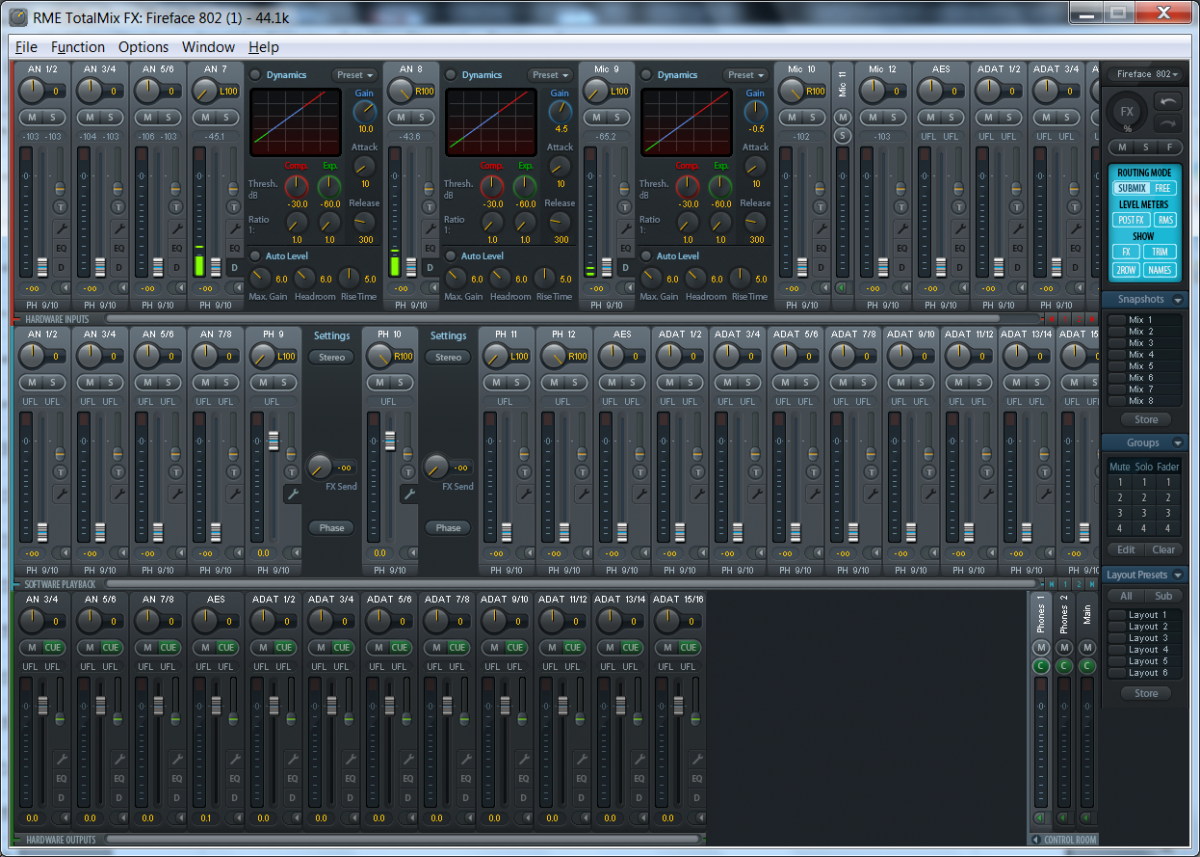Click the PH 9 software playback fader
The image size is (1200, 857).
[x=273, y=439]
